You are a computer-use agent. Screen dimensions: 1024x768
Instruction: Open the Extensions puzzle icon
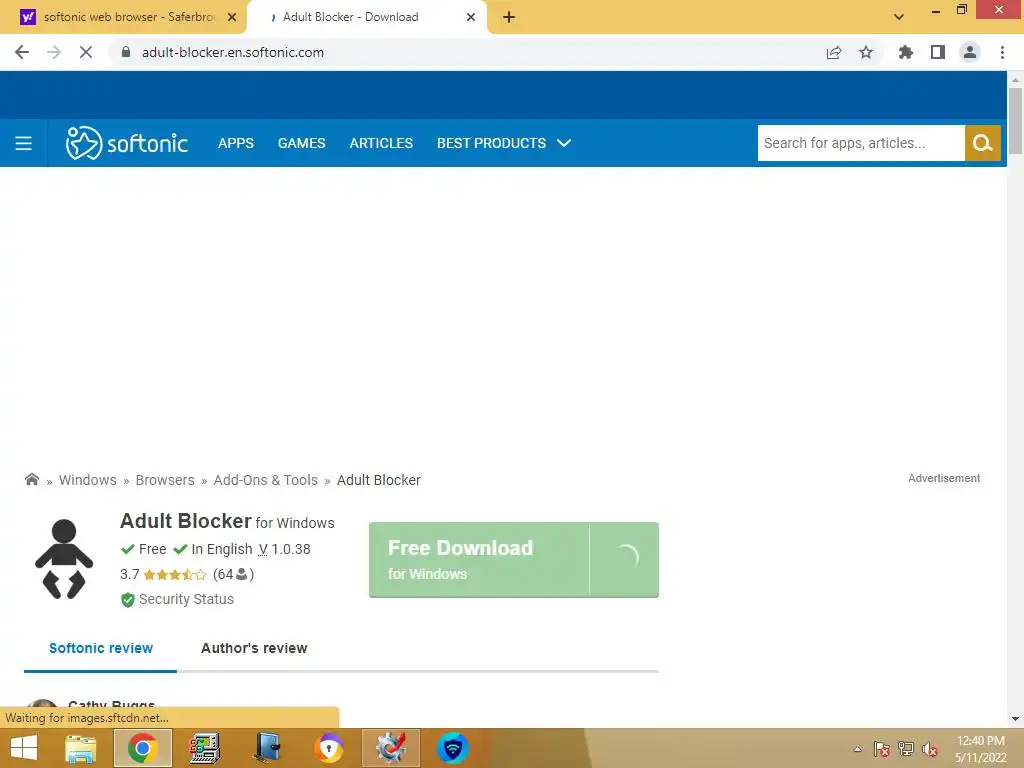point(906,52)
